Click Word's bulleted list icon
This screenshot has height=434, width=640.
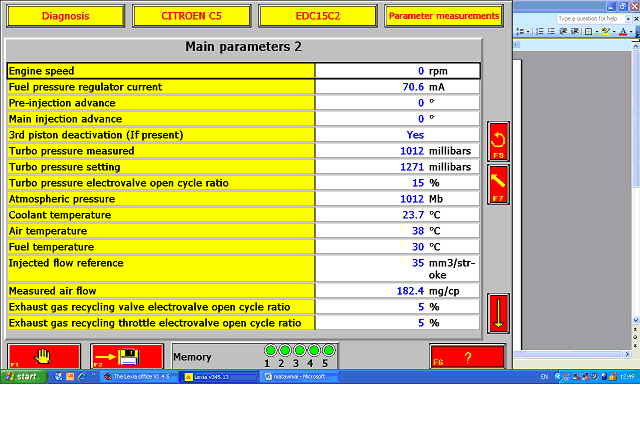point(551,31)
